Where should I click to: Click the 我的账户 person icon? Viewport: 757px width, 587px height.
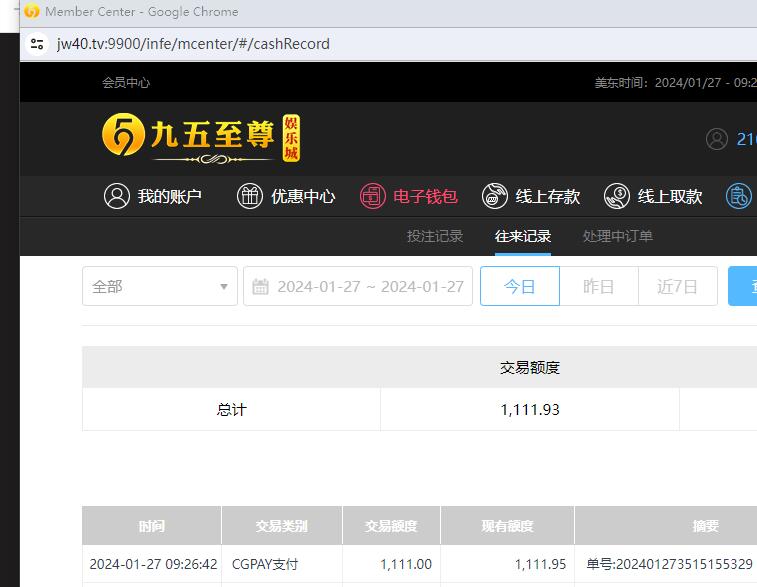pyautogui.click(x=117, y=196)
